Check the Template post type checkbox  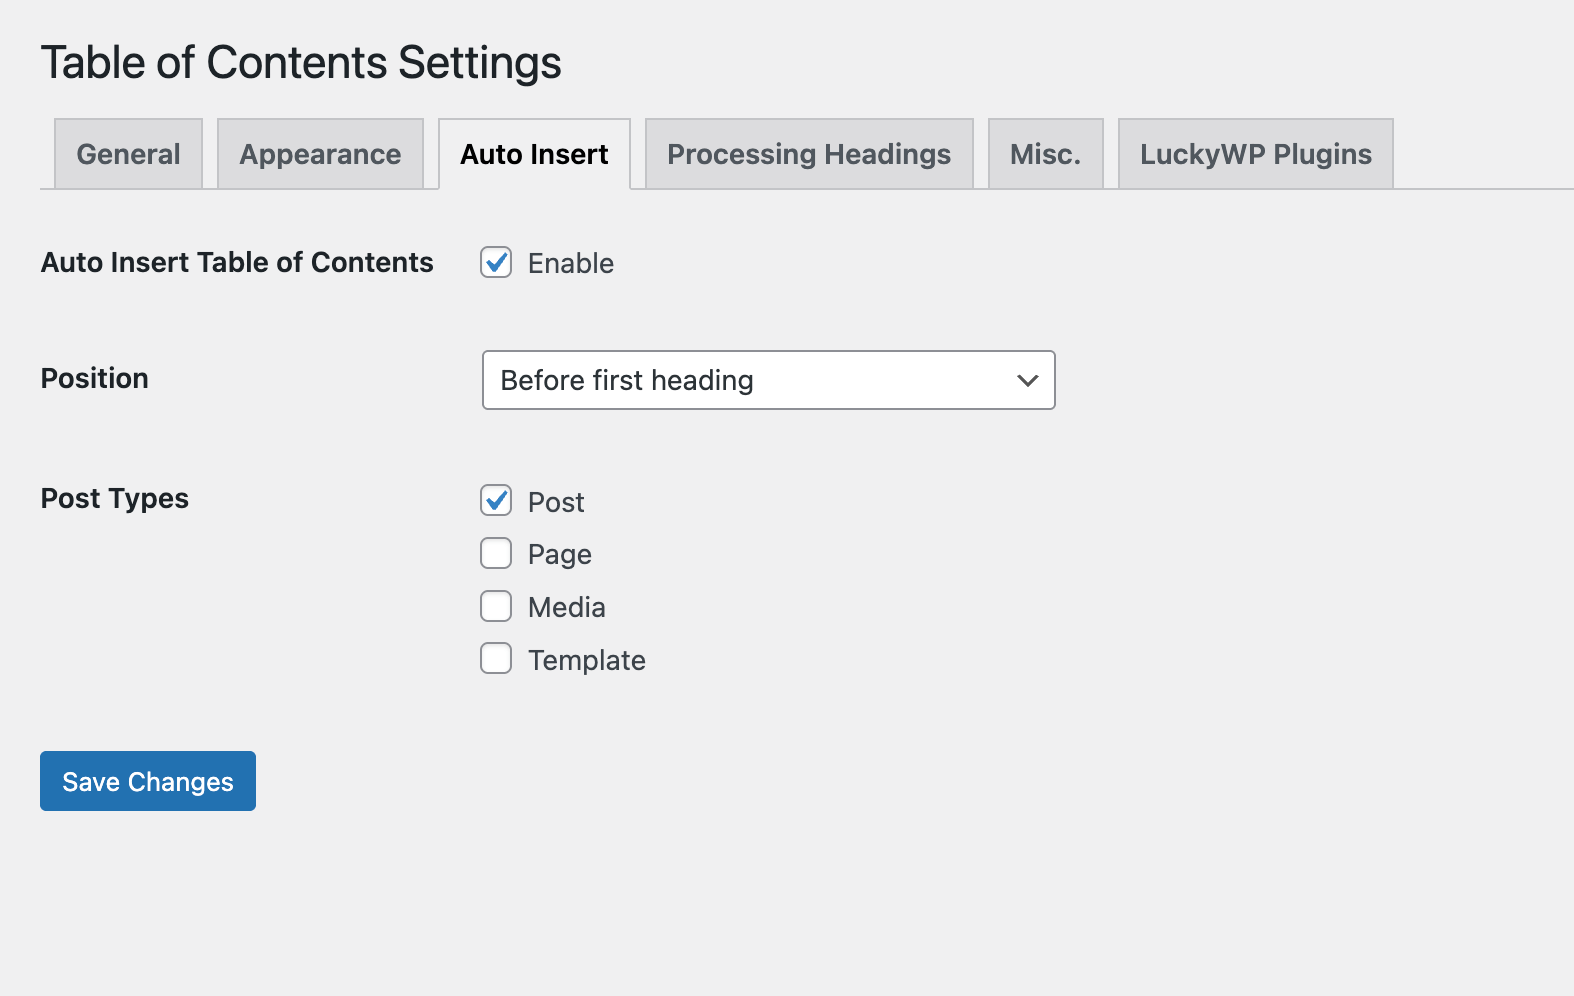coord(496,659)
